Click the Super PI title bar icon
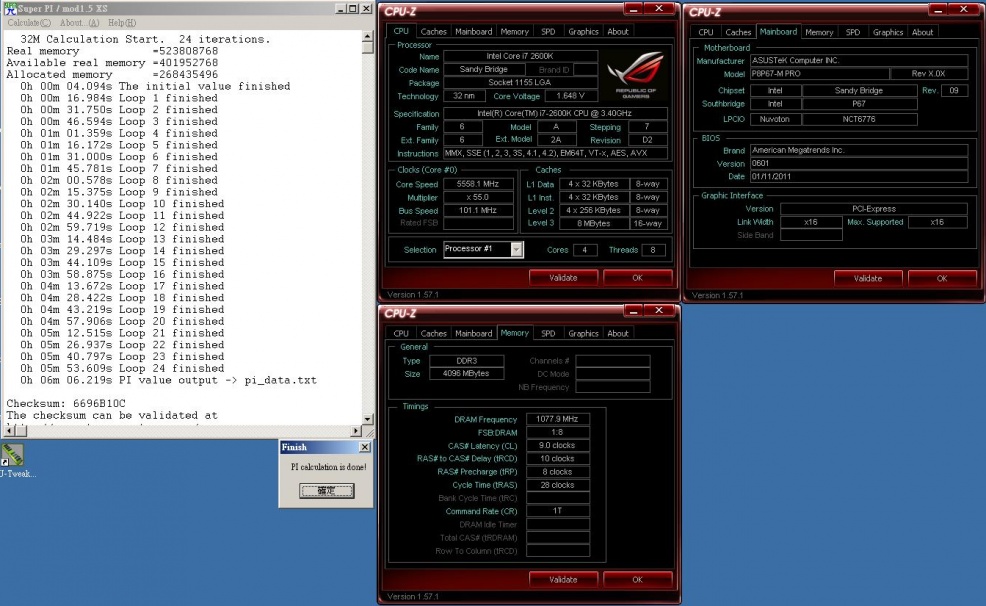 coord(9,8)
